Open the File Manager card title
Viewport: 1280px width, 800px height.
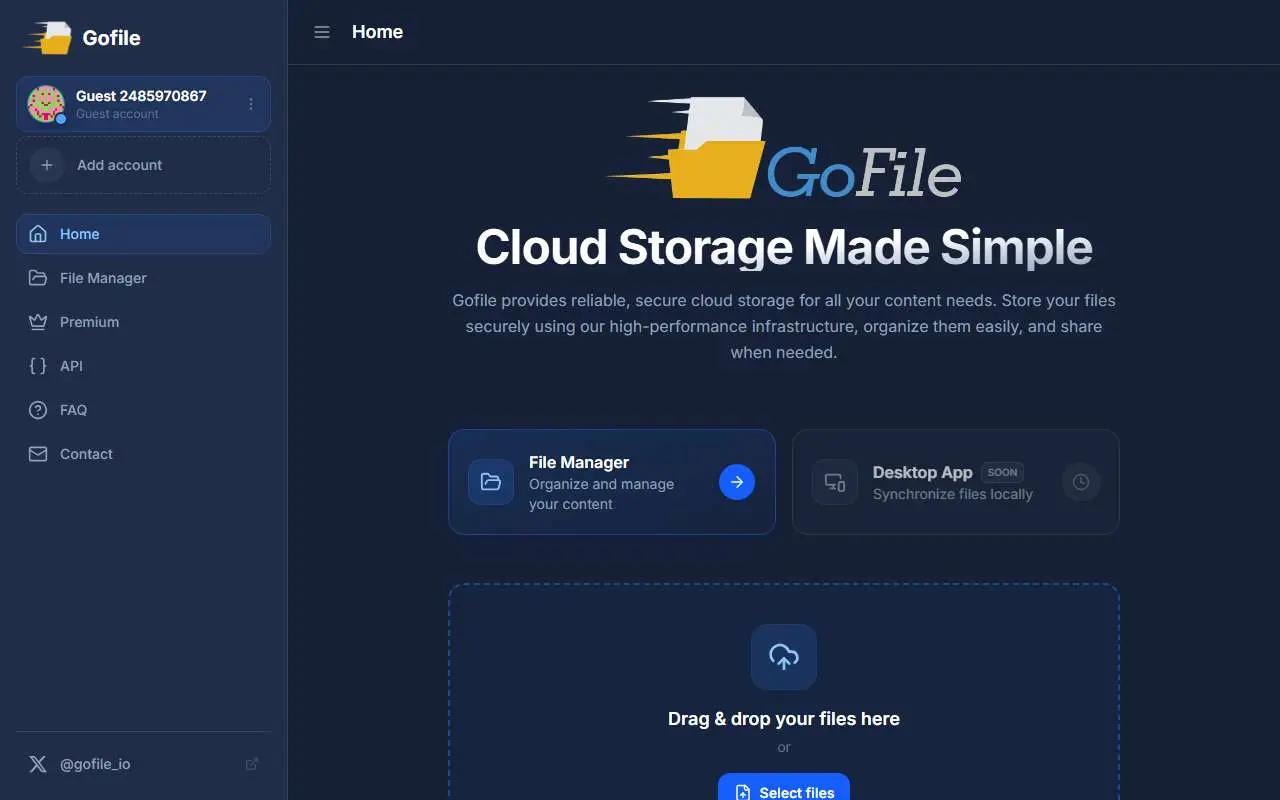coord(579,462)
